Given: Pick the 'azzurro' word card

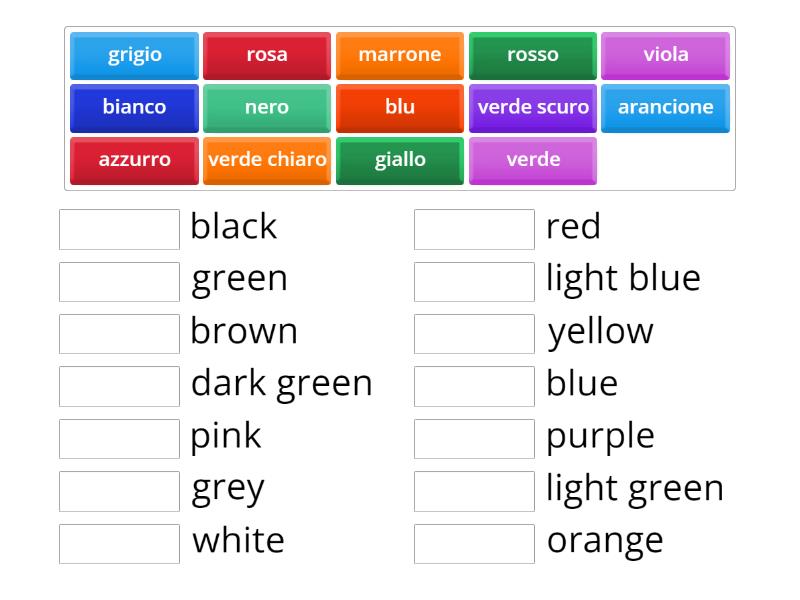Looking at the screenshot, I should click(133, 159).
